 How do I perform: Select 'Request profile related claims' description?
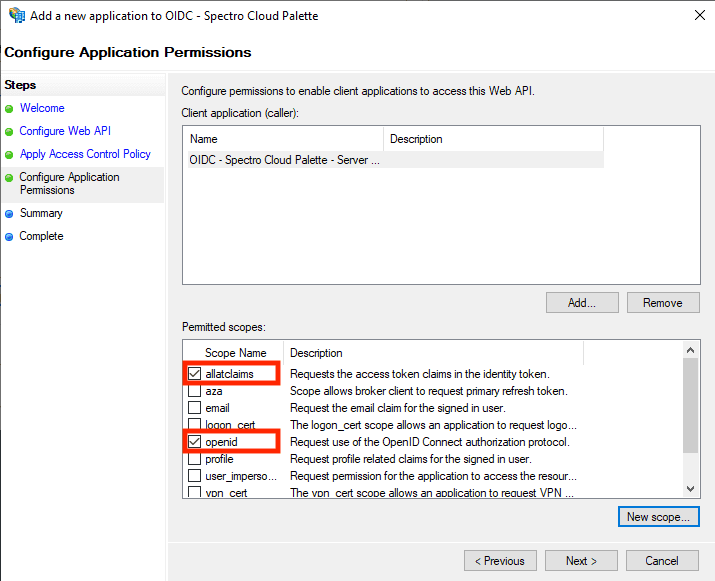tap(411, 459)
